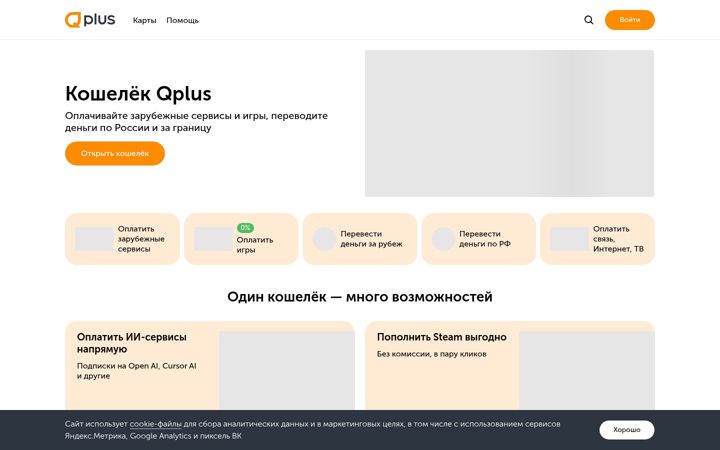This screenshot has width=720, height=450.
Task: Open the Оплатить зарубежные сервисы card
Action: pos(122,239)
